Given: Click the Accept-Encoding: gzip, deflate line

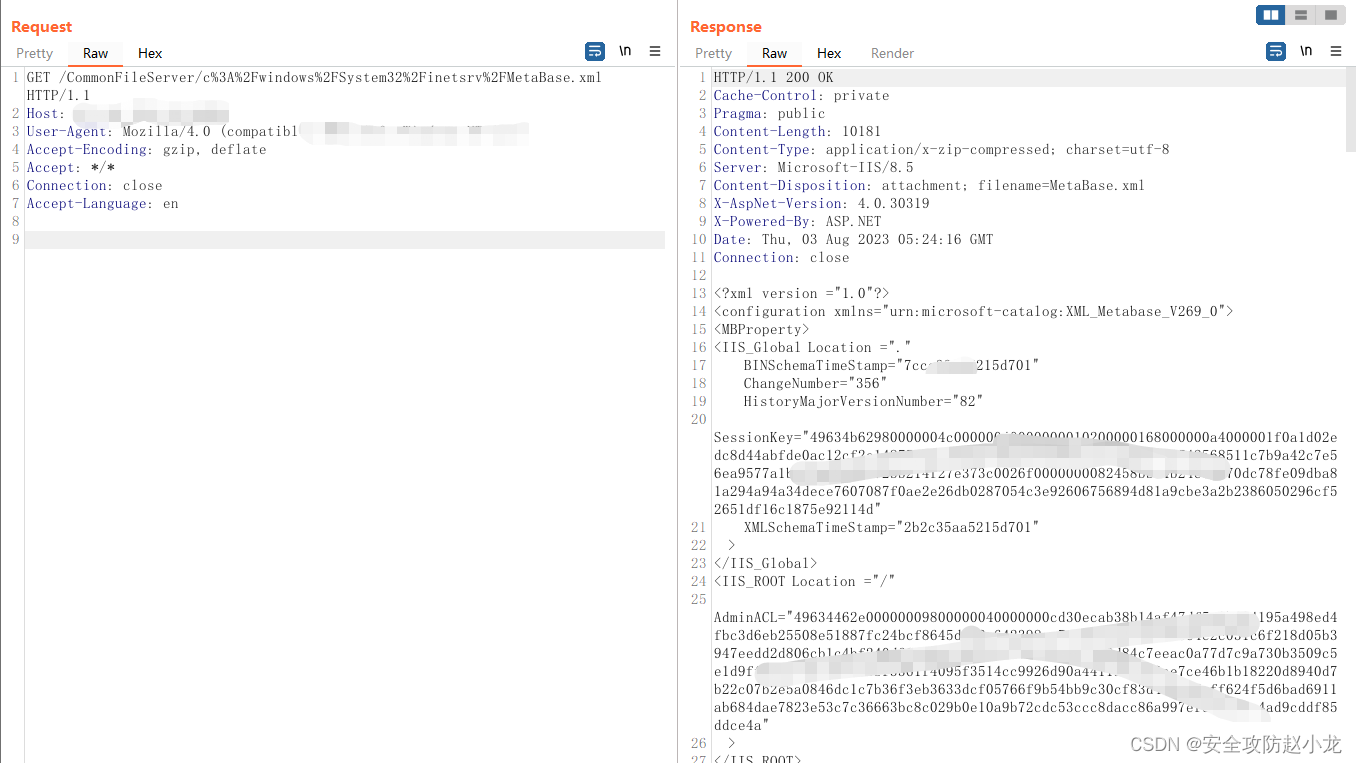Looking at the screenshot, I should pos(146,149).
